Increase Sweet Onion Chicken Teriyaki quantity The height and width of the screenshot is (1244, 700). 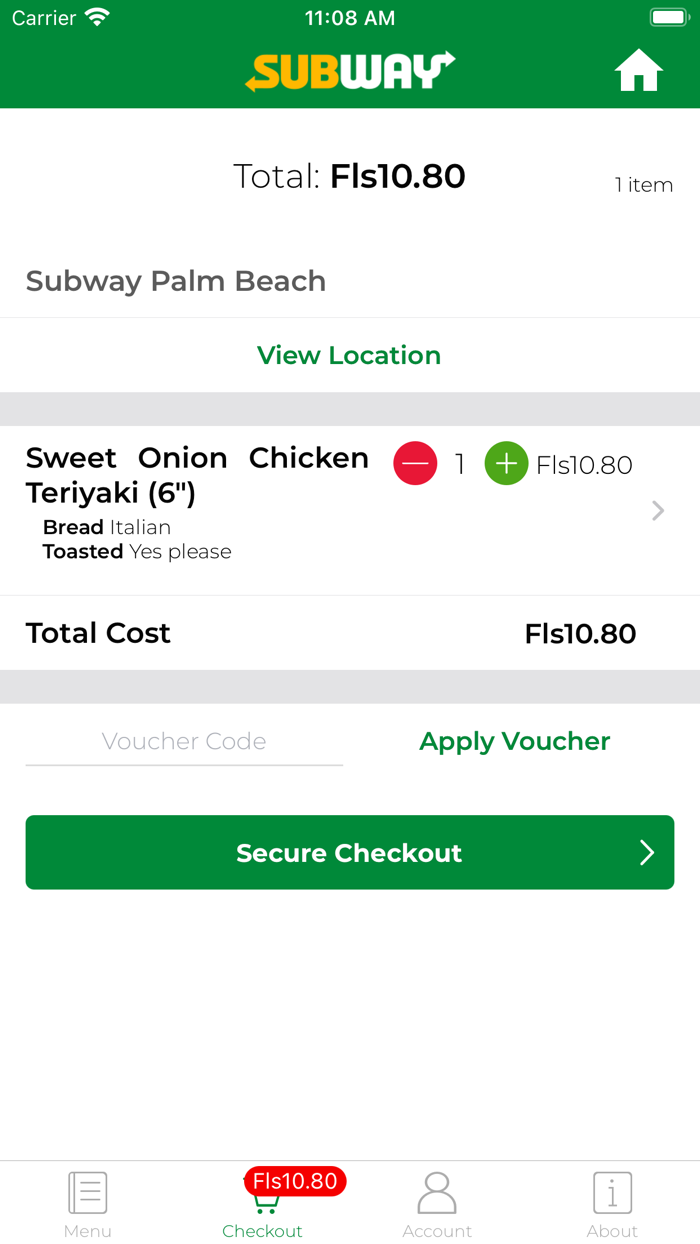[x=506, y=463]
